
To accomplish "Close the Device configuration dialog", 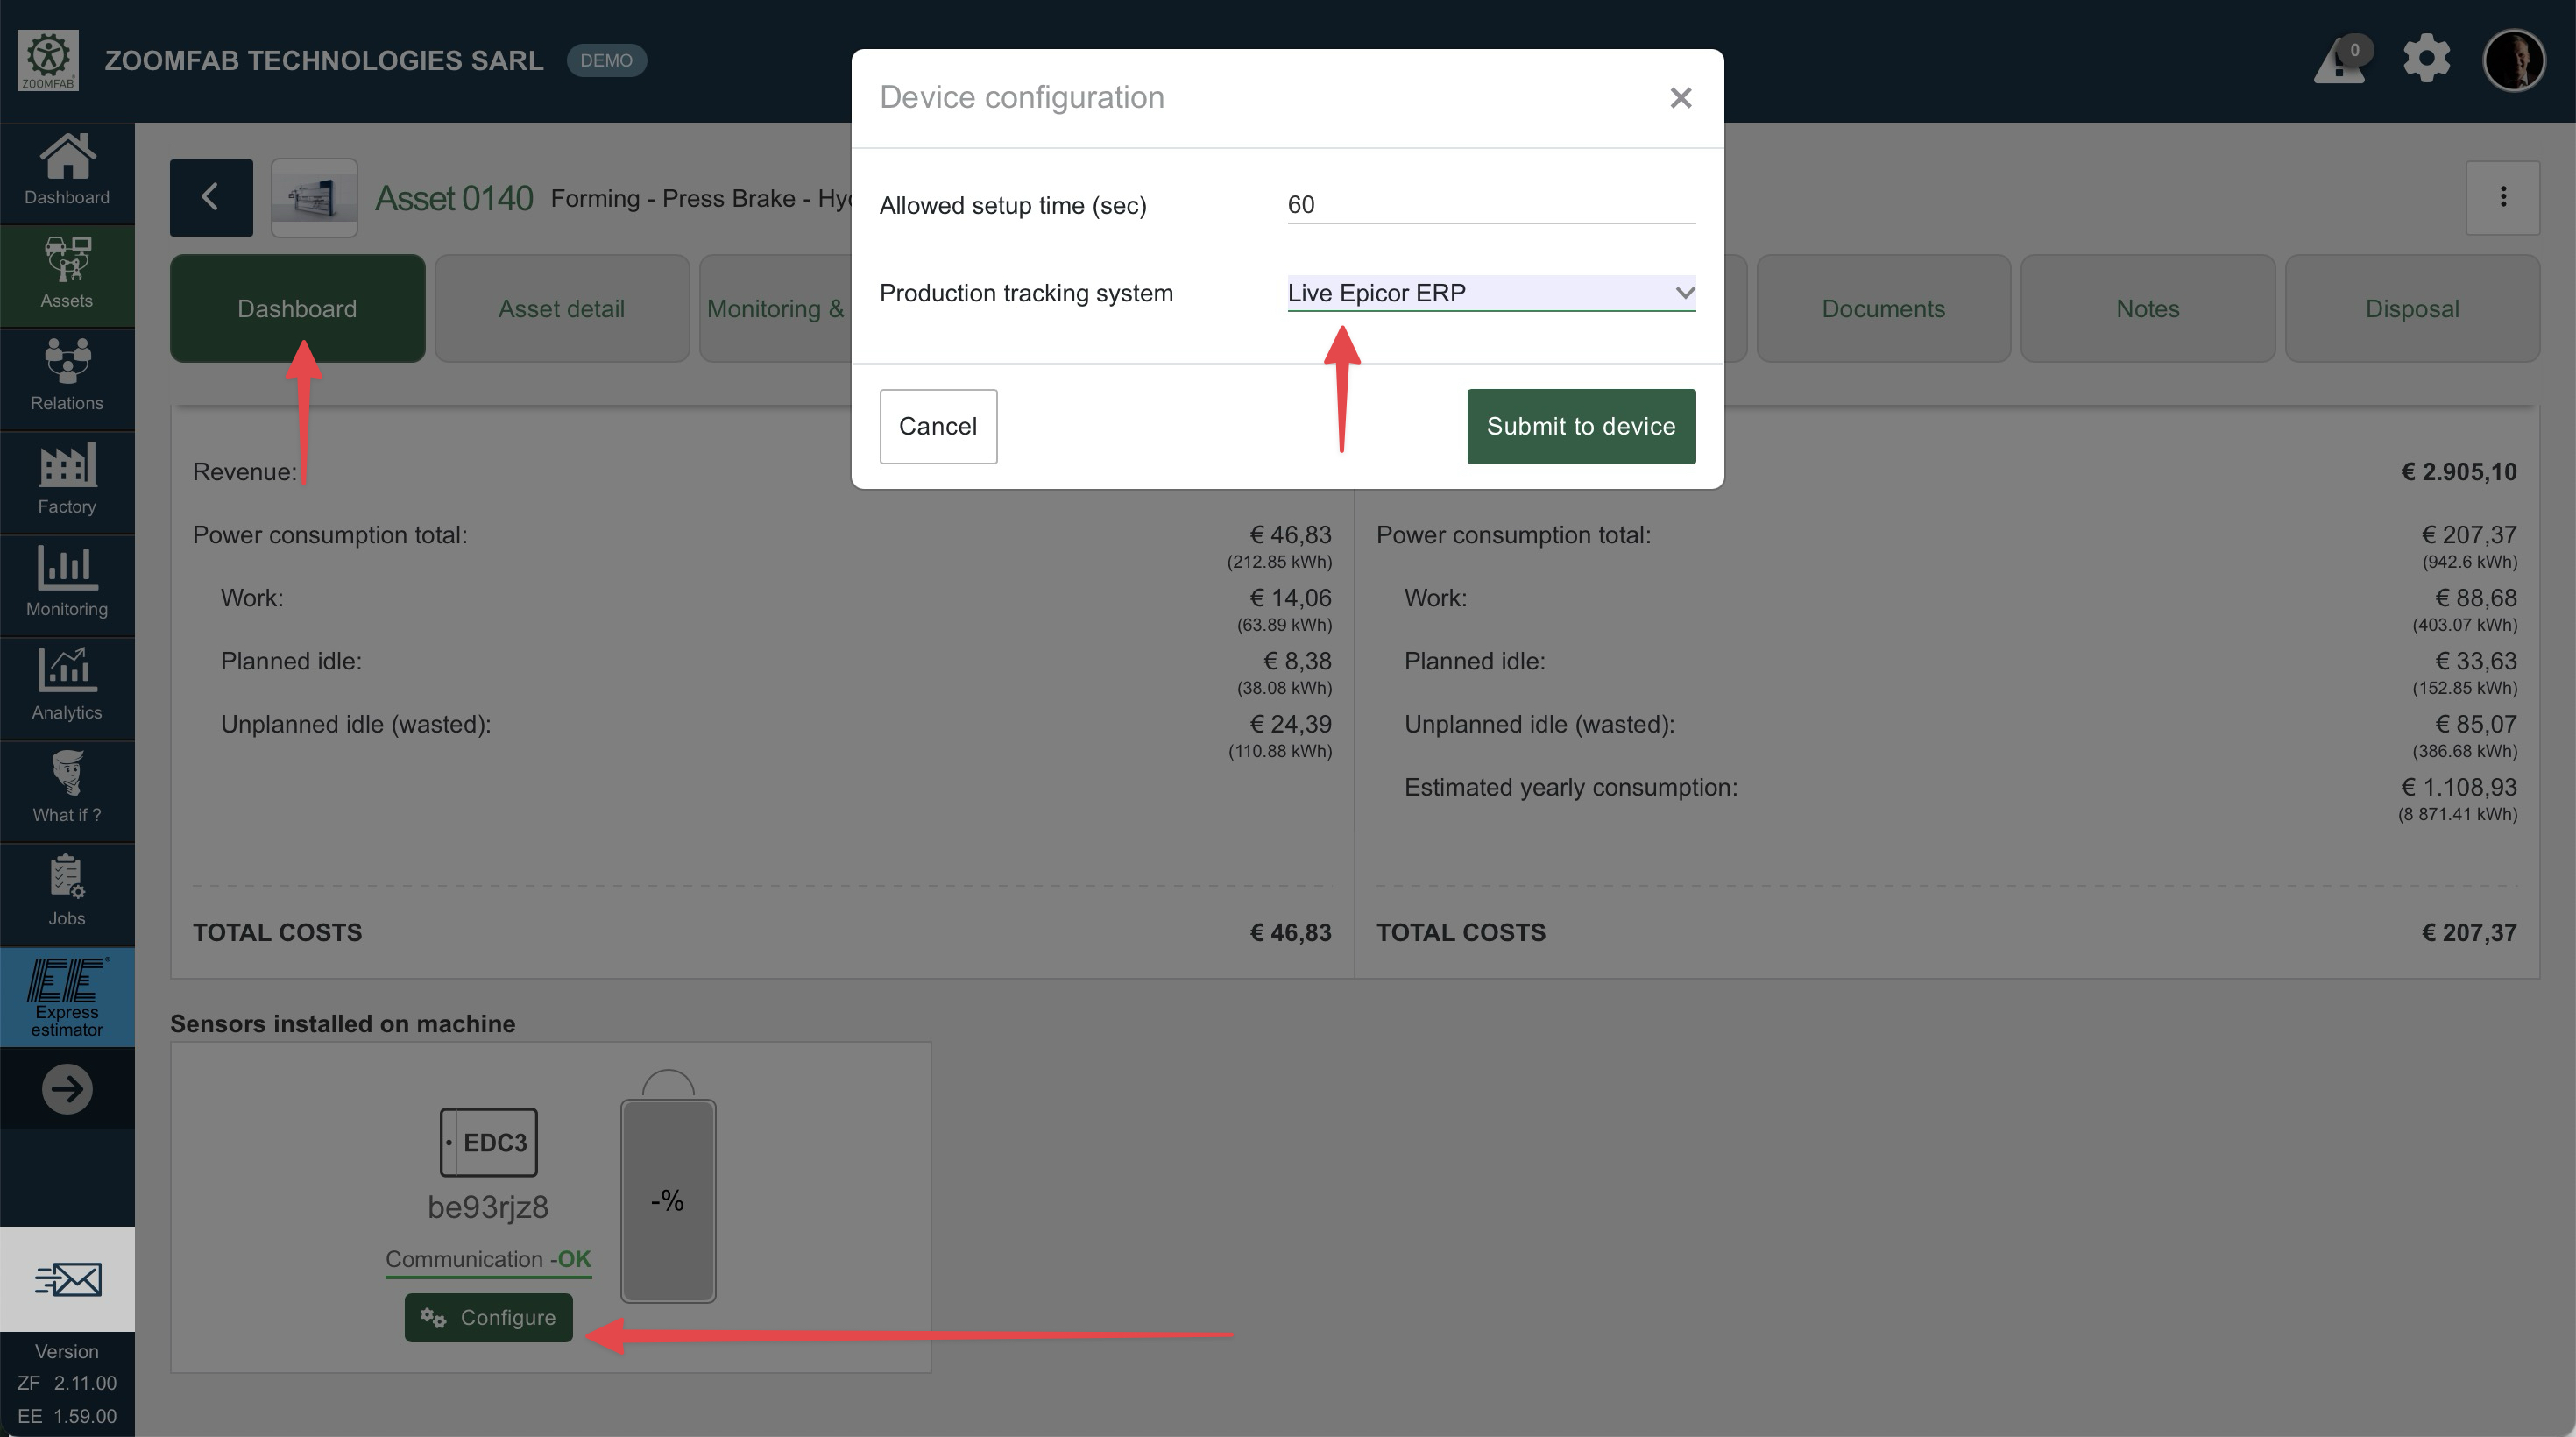I will coord(1680,98).
